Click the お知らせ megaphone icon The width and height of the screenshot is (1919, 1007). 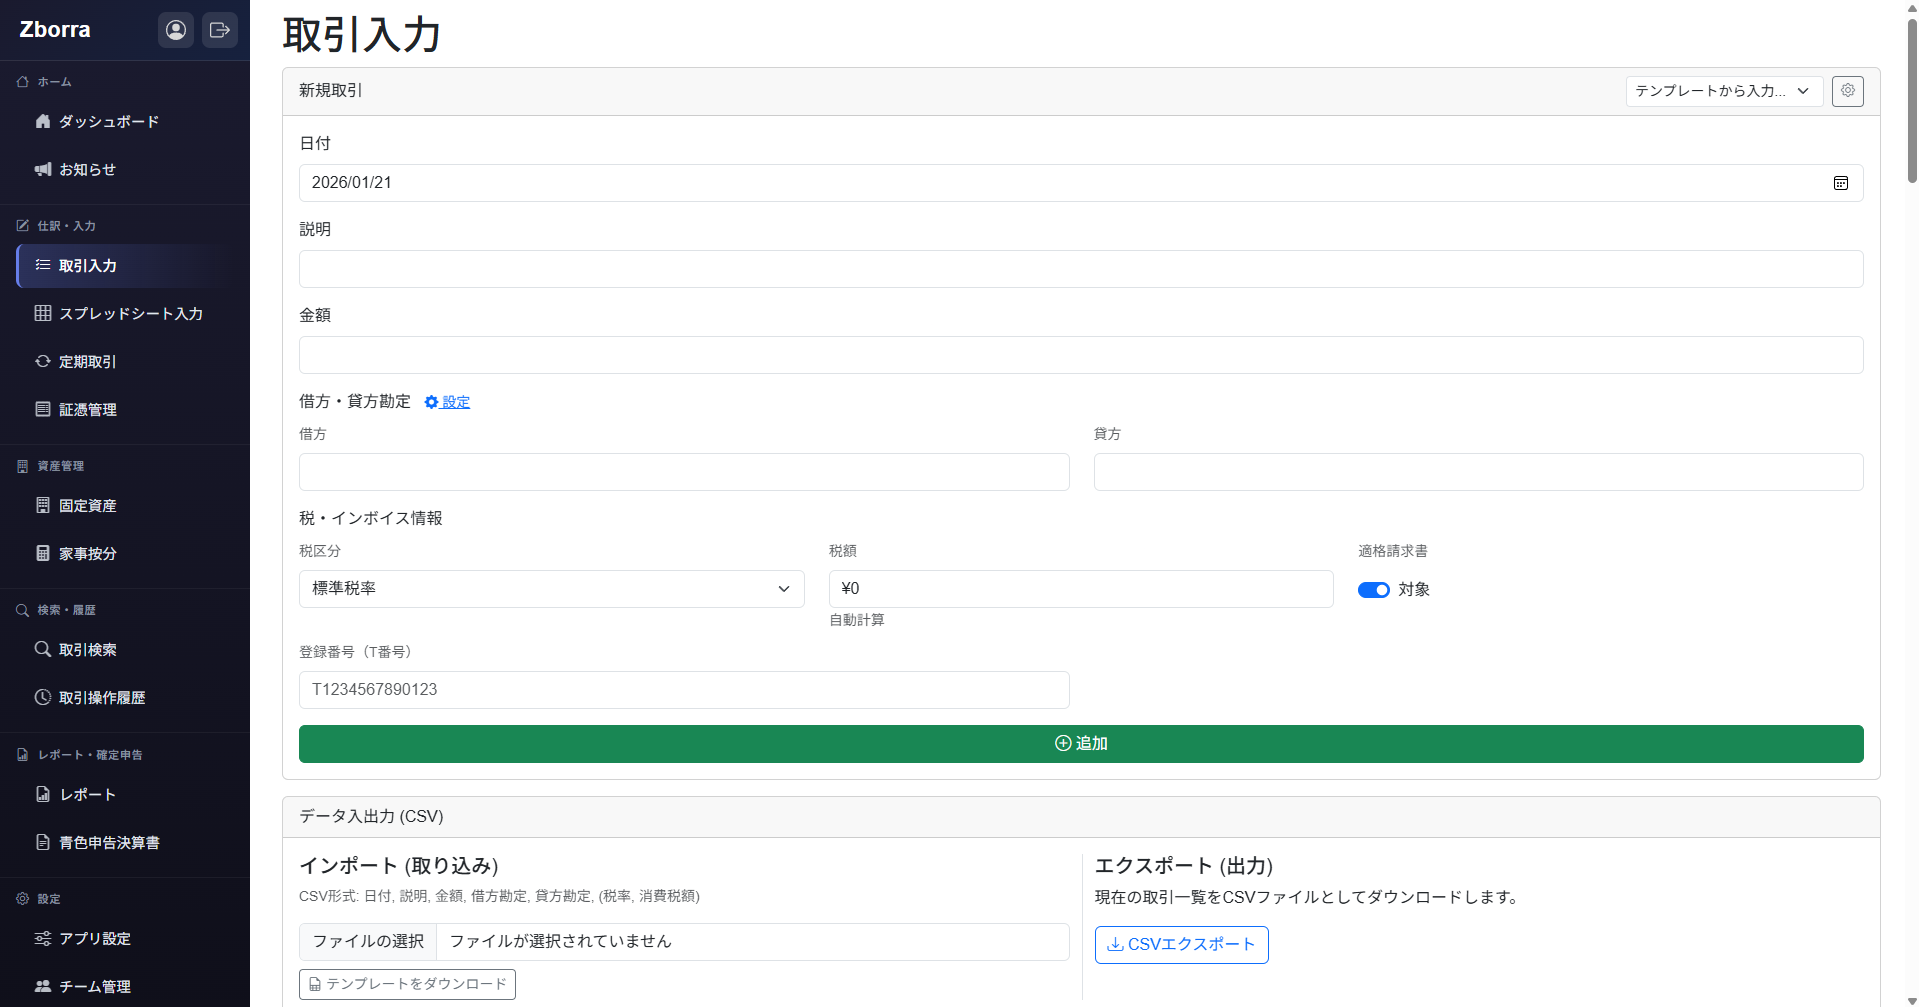click(42, 169)
